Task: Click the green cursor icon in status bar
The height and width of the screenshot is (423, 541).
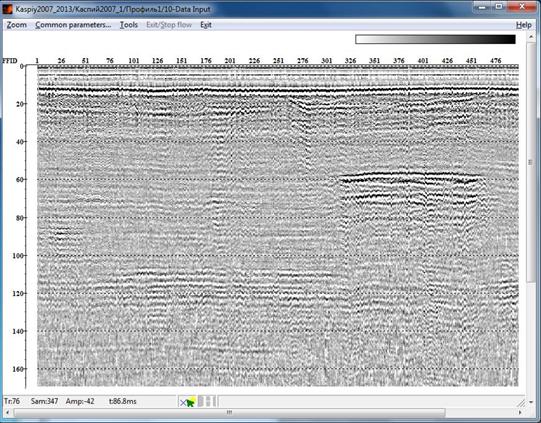Action: [191, 402]
